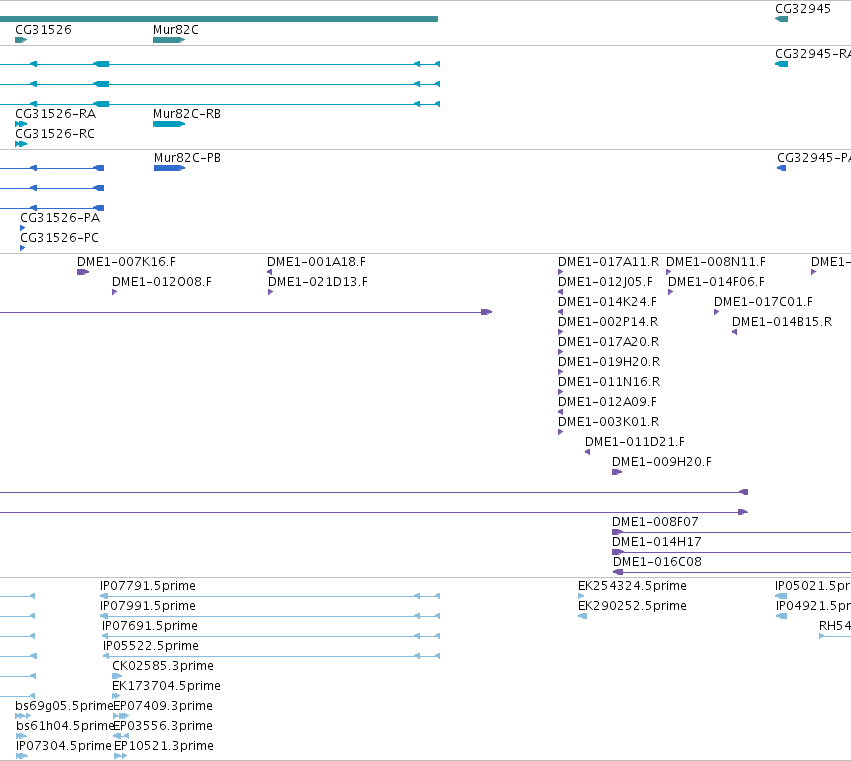Click the Mur82C-PB protein label
Viewport: 851px width, 761px height.
(187, 158)
